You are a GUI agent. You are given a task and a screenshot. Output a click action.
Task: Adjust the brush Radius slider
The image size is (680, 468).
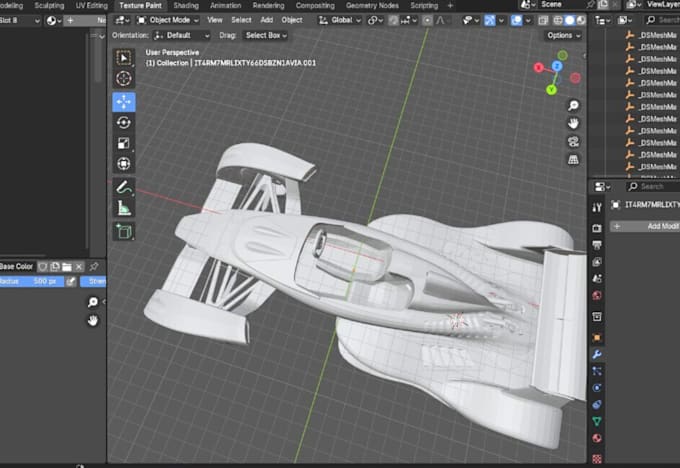pyautogui.click(x=32, y=281)
